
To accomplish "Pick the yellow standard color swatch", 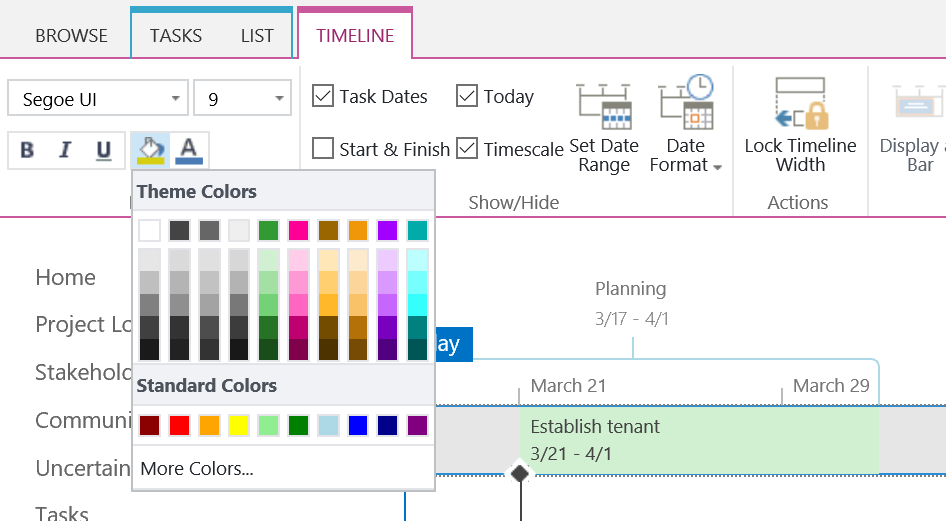I will pyautogui.click(x=239, y=425).
